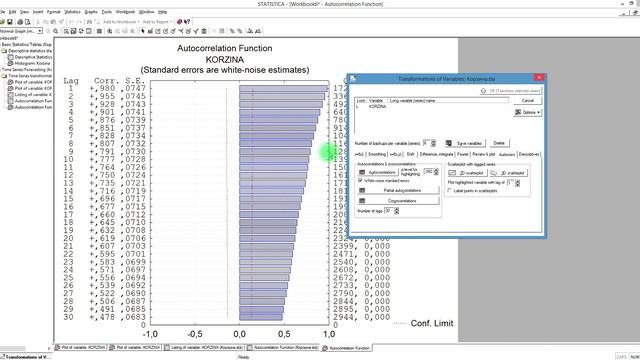Click the What's This help cursor icon
Image resolution: width=640 pixels, height=360 pixels.
click(187, 22)
